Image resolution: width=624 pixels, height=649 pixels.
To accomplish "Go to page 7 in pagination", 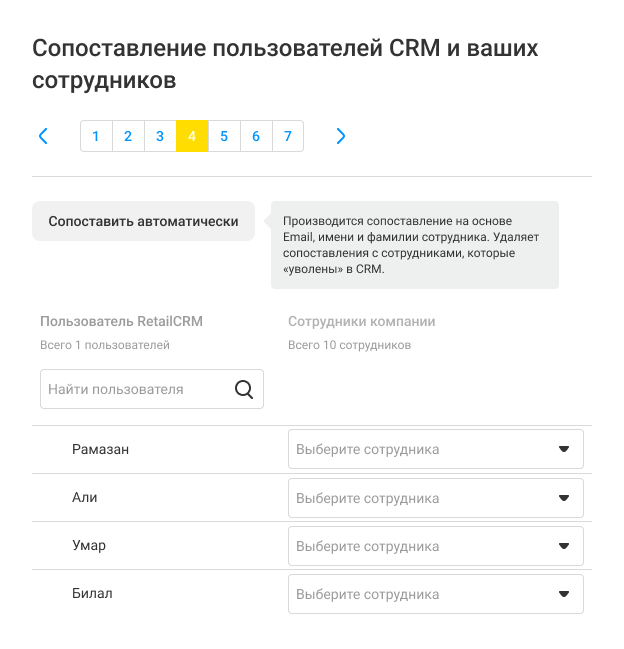I will [x=288, y=136].
